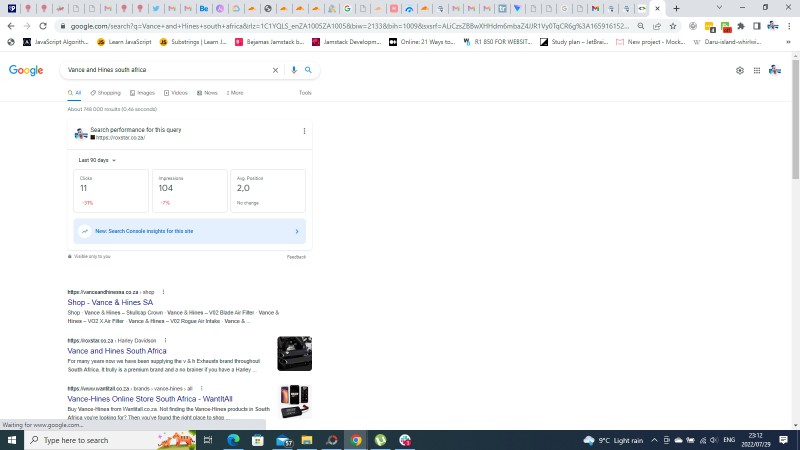Viewport: 800px width, 450px height.
Task: Open the Google apps grid
Action: [x=757, y=70]
